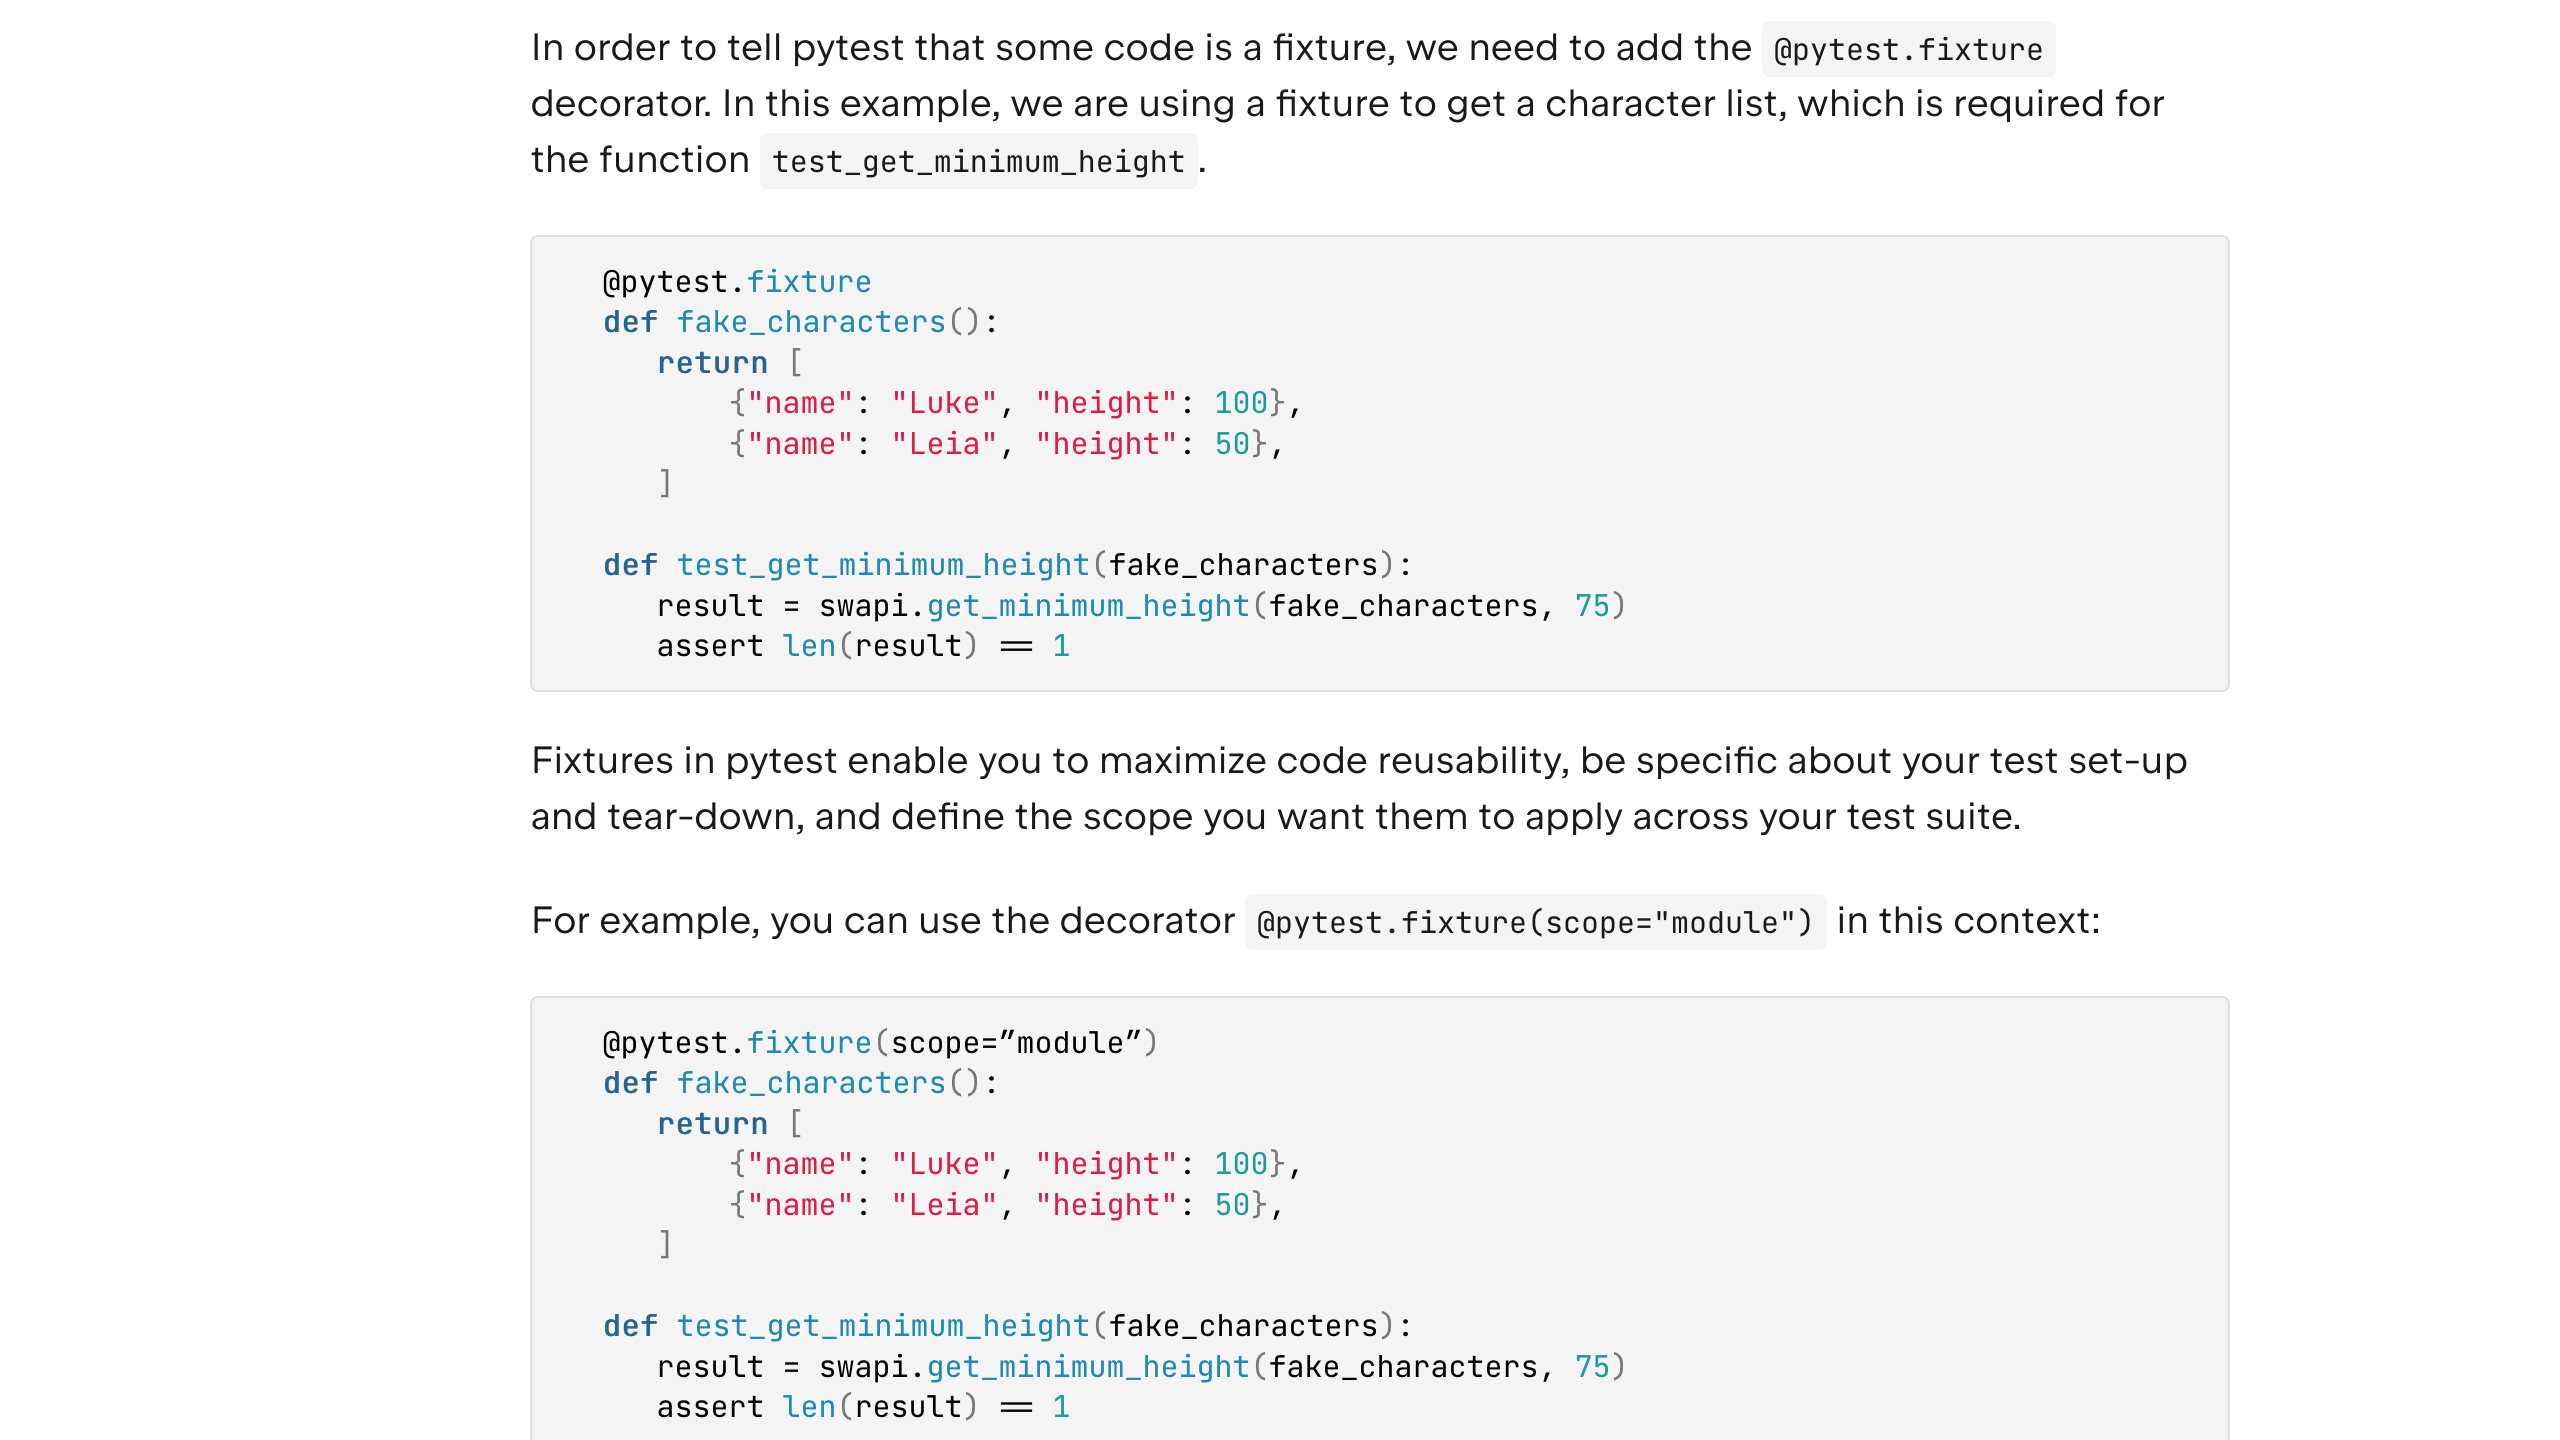Click the return keyword in second code block
Screen dimensions: 2560x1440
point(712,1124)
